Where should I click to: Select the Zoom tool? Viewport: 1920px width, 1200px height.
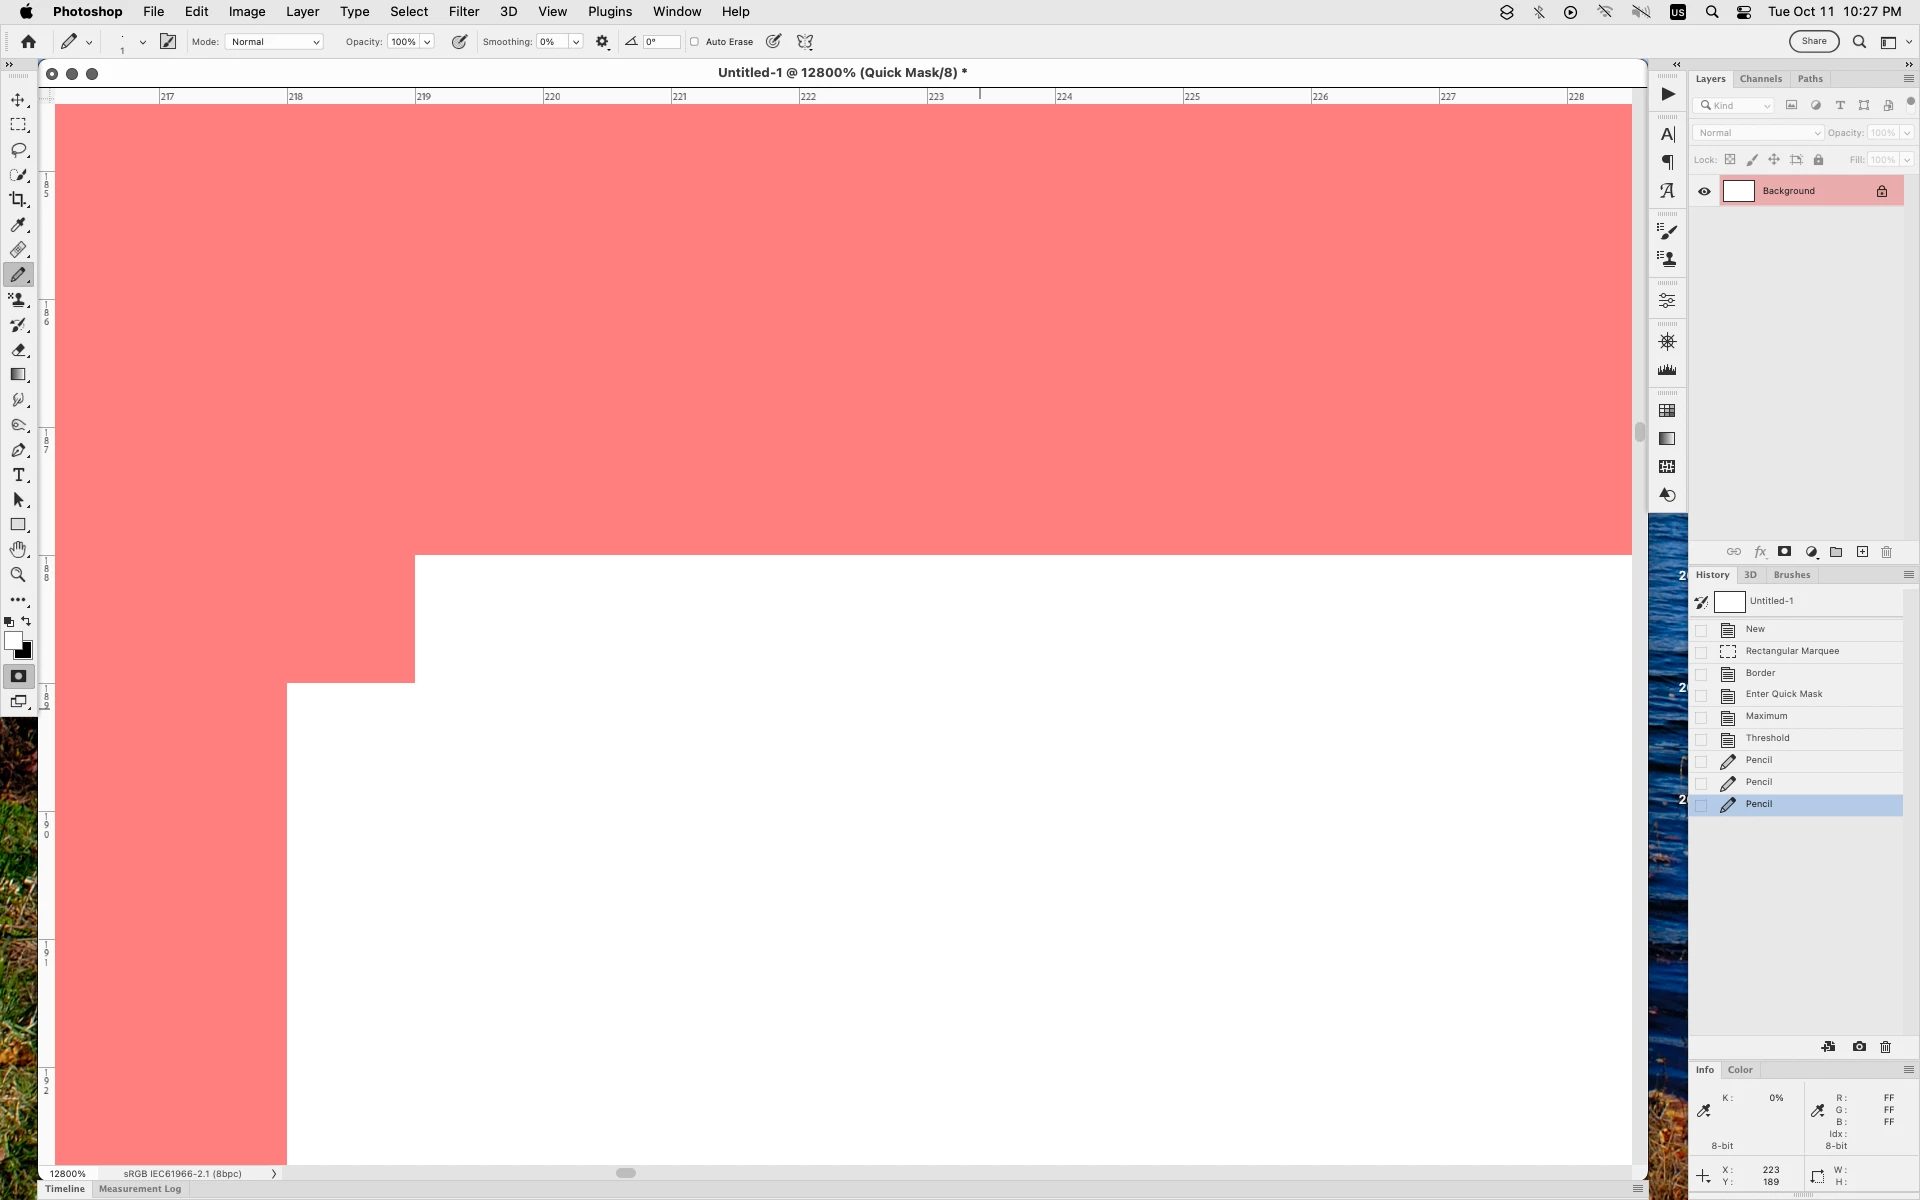coord(18,575)
